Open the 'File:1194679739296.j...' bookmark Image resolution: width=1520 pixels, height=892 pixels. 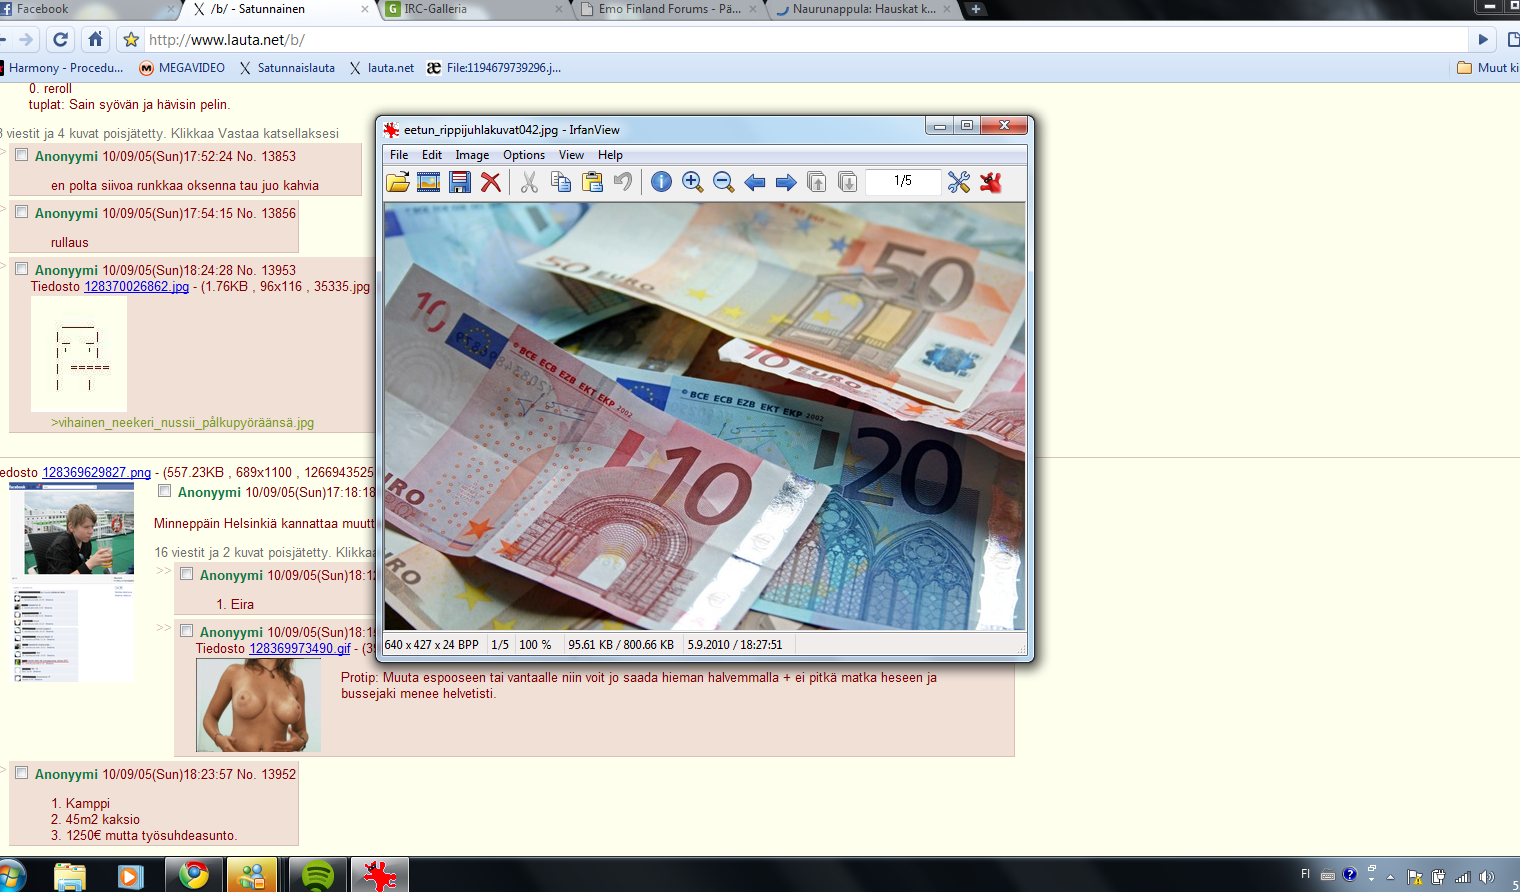[494, 68]
